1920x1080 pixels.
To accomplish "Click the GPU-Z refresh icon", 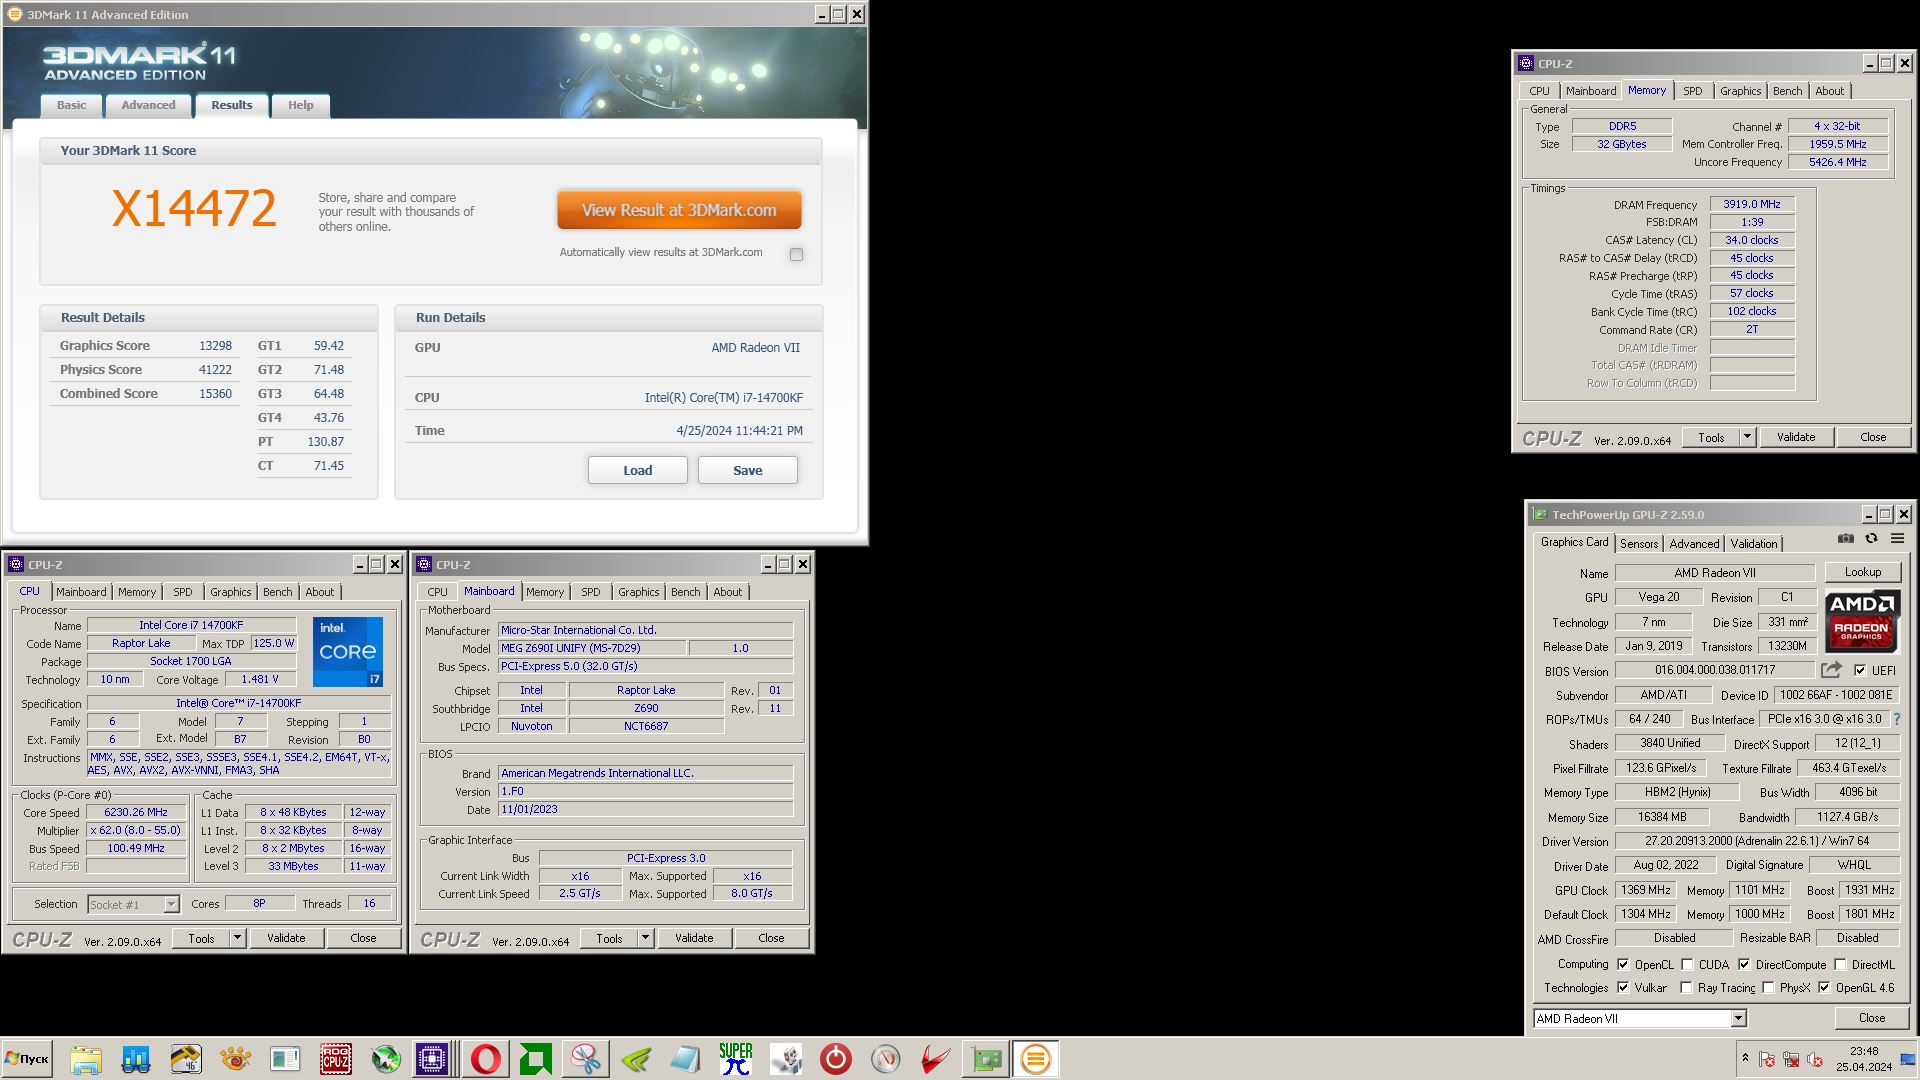I will [x=1871, y=539].
